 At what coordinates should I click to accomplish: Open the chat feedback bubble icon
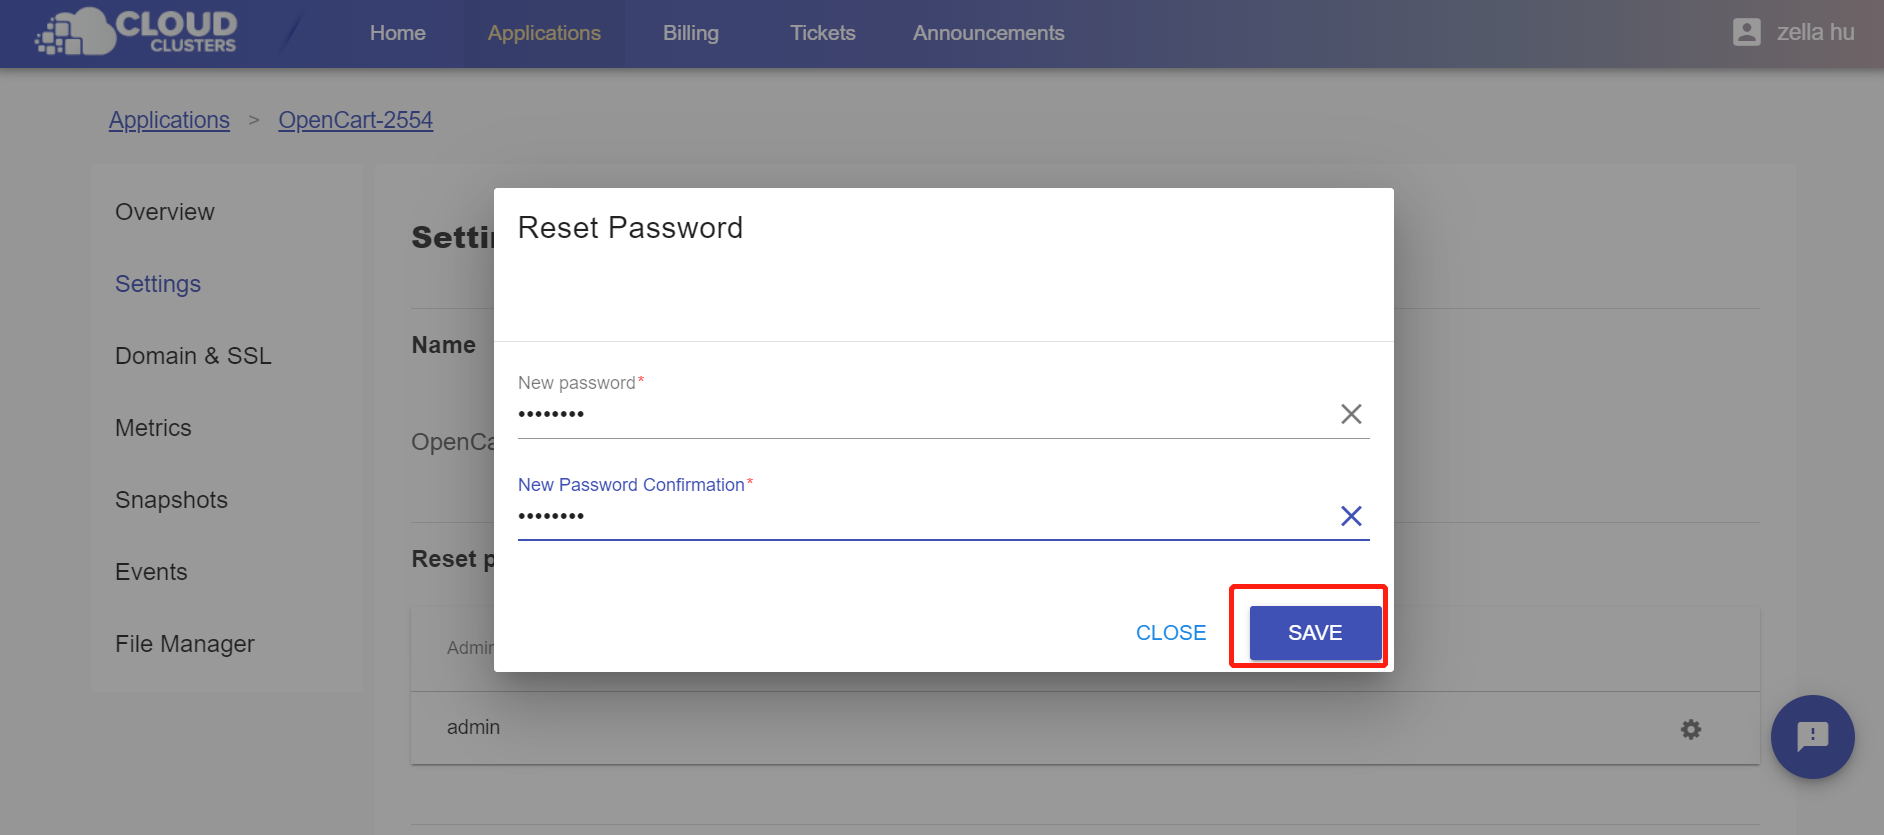[1811, 737]
